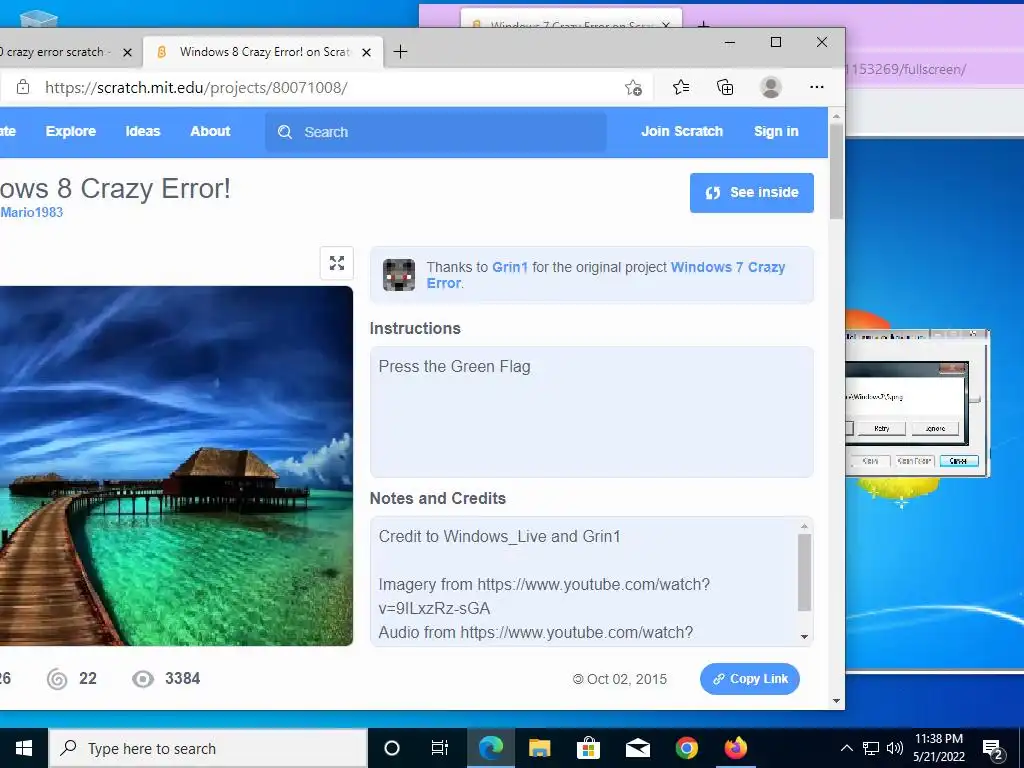Switch to the crazy error scratch tab
This screenshot has width=1024, height=768.
(x=56, y=52)
